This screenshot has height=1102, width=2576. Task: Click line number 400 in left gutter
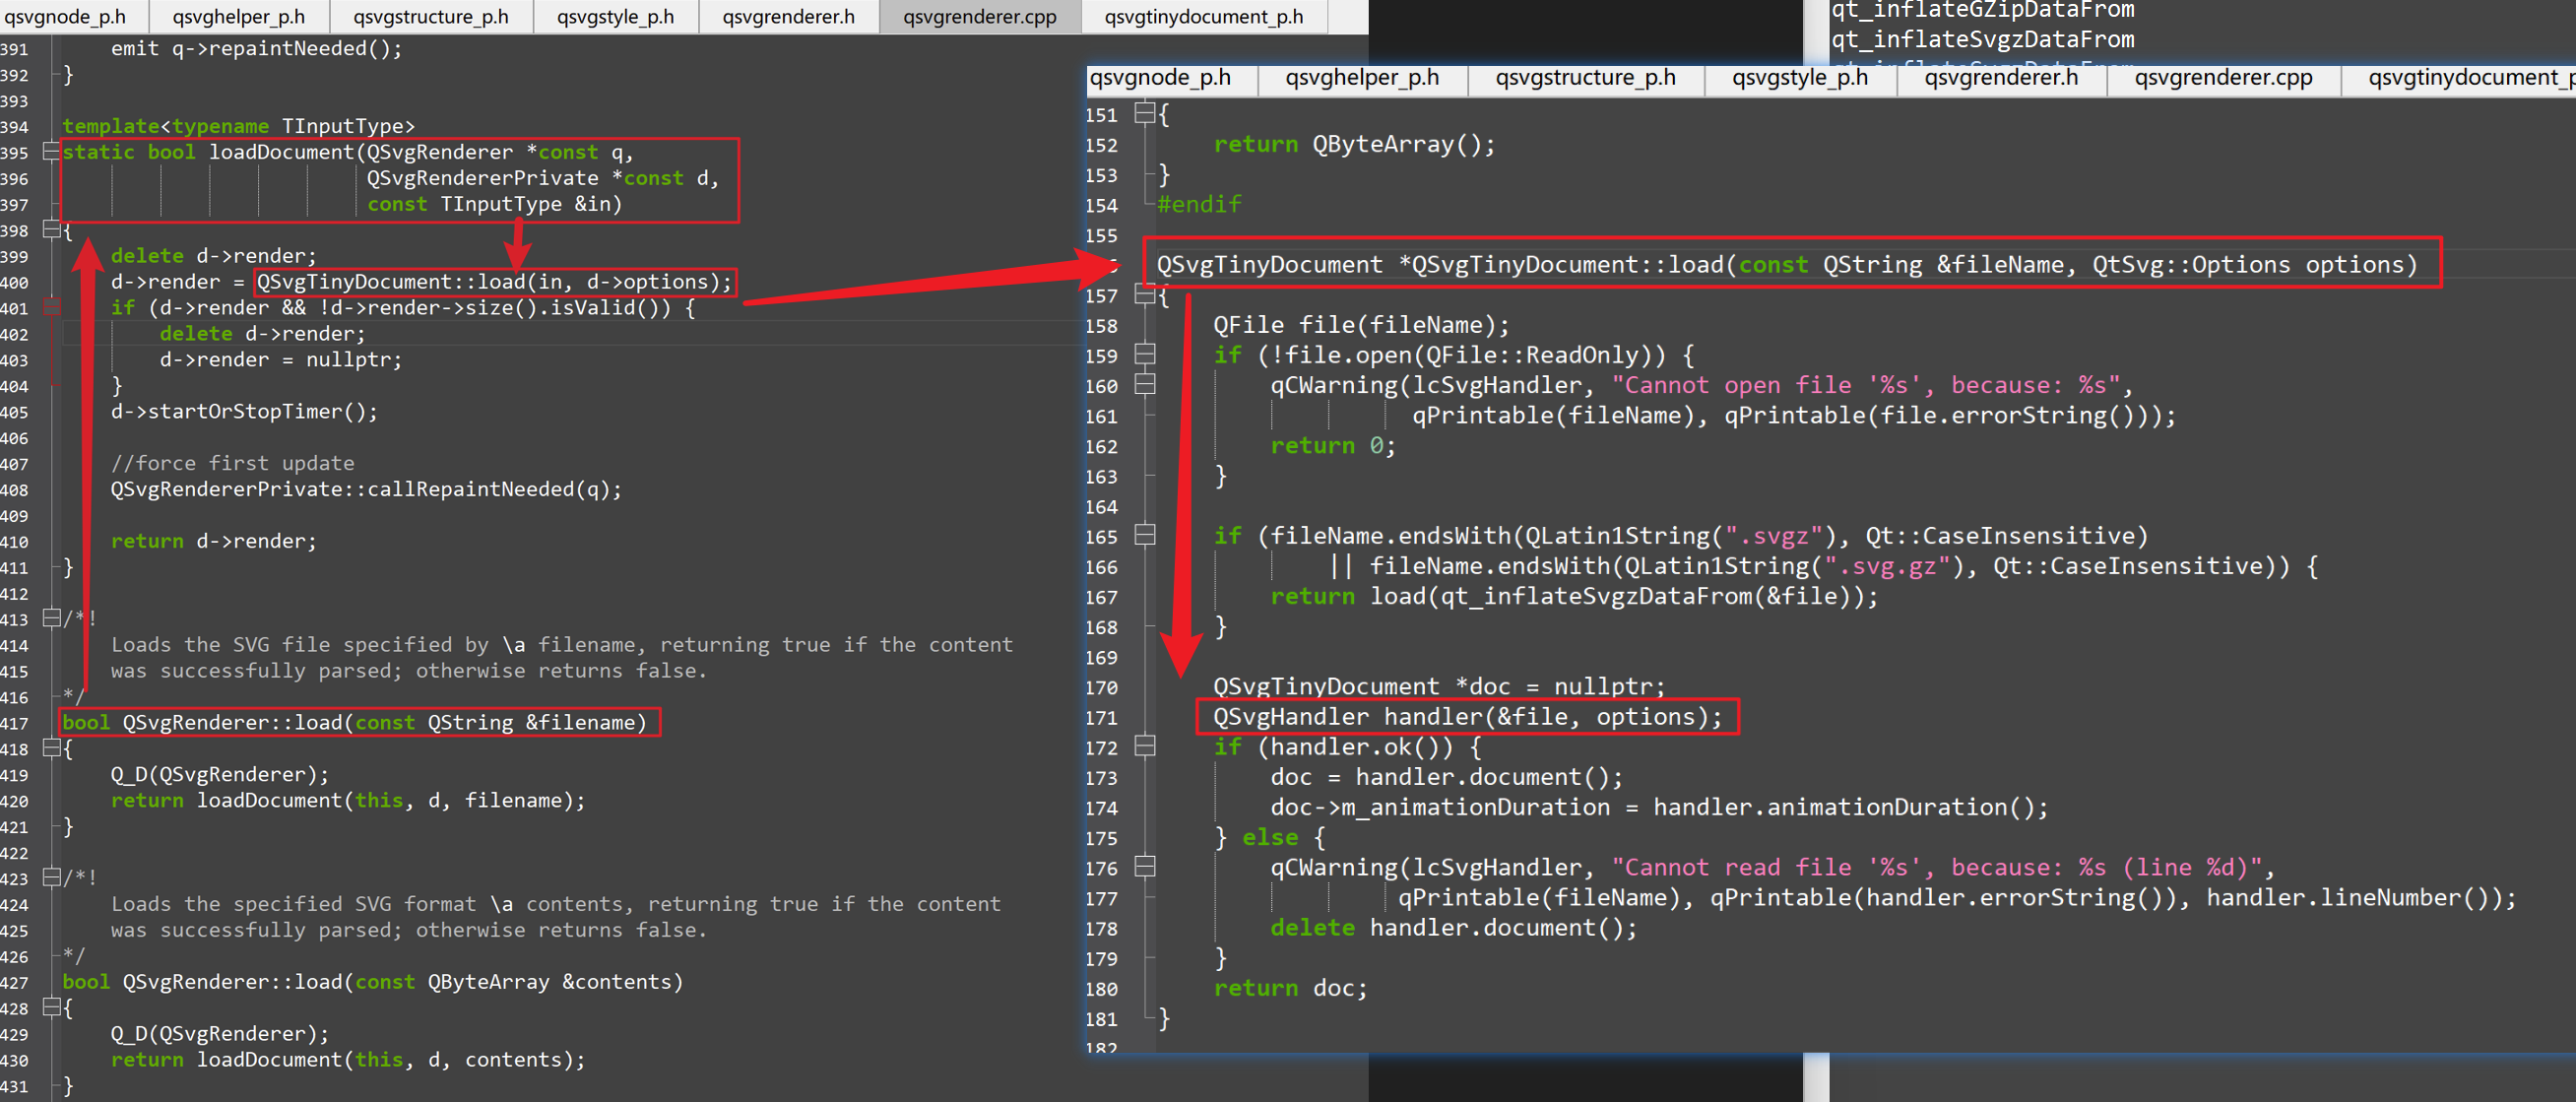[x=15, y=283]
